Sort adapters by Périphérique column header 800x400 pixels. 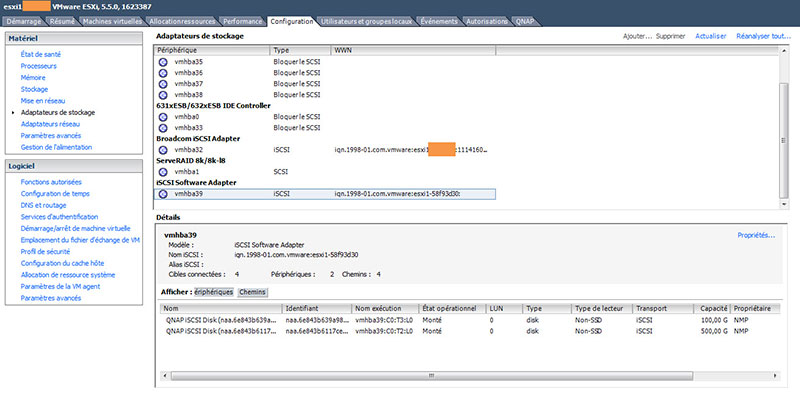coord(212,51)
